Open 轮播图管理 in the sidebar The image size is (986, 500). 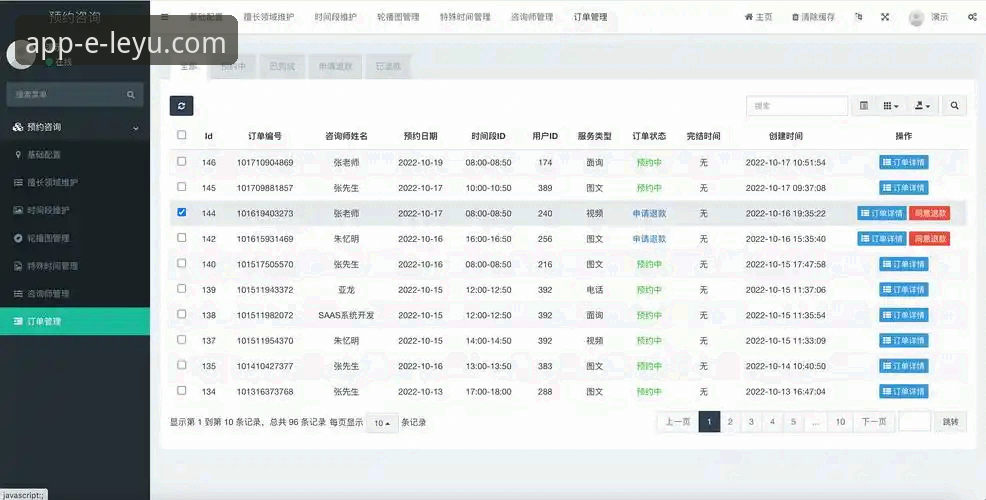tap(48, 238)
